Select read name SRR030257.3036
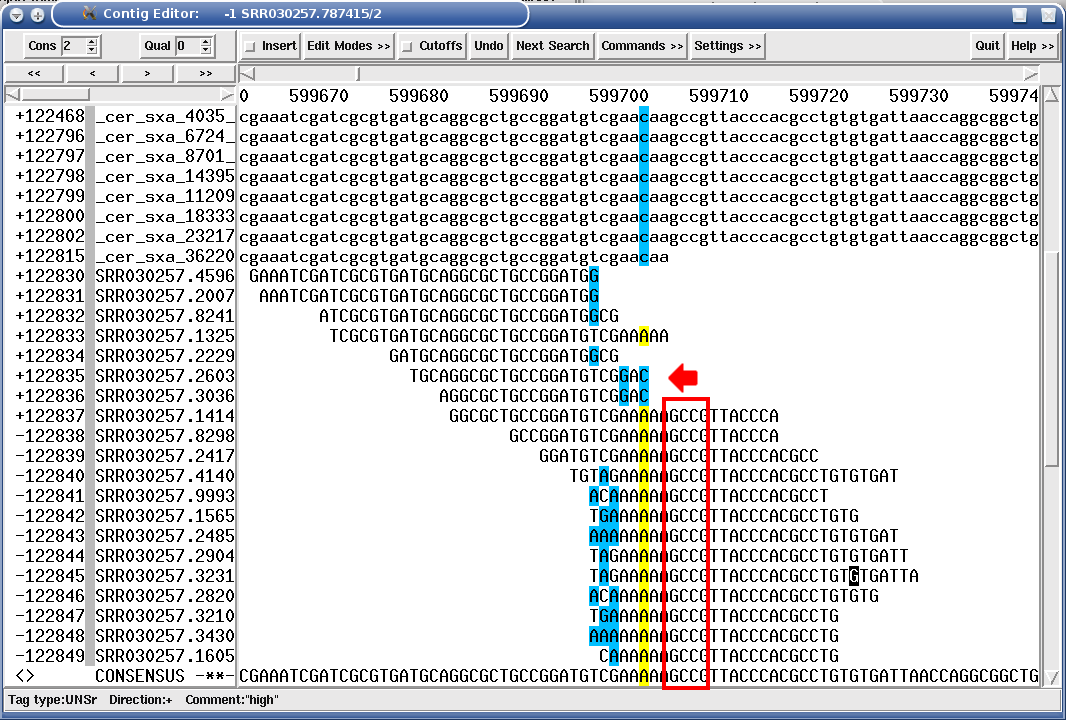This screenshot has width=1066, height=720. 165,396
